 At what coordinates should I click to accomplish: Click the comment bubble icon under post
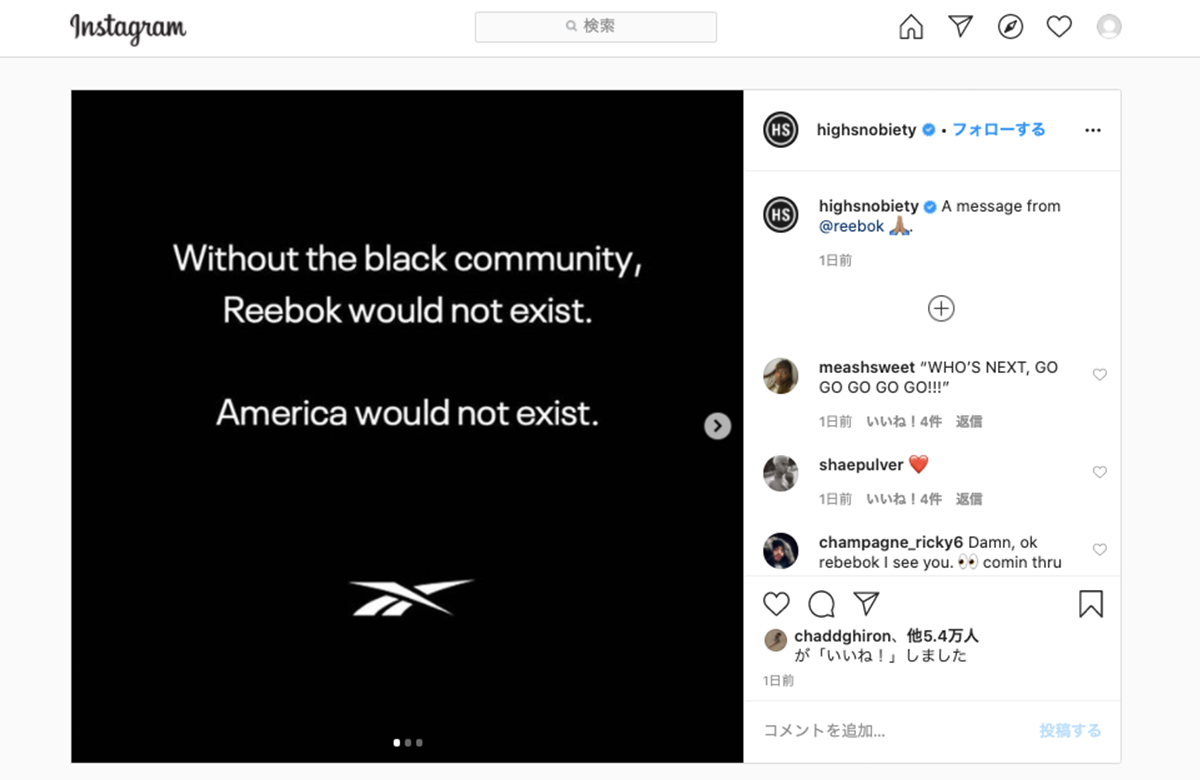pyautogui.click(x=821, y=604)
